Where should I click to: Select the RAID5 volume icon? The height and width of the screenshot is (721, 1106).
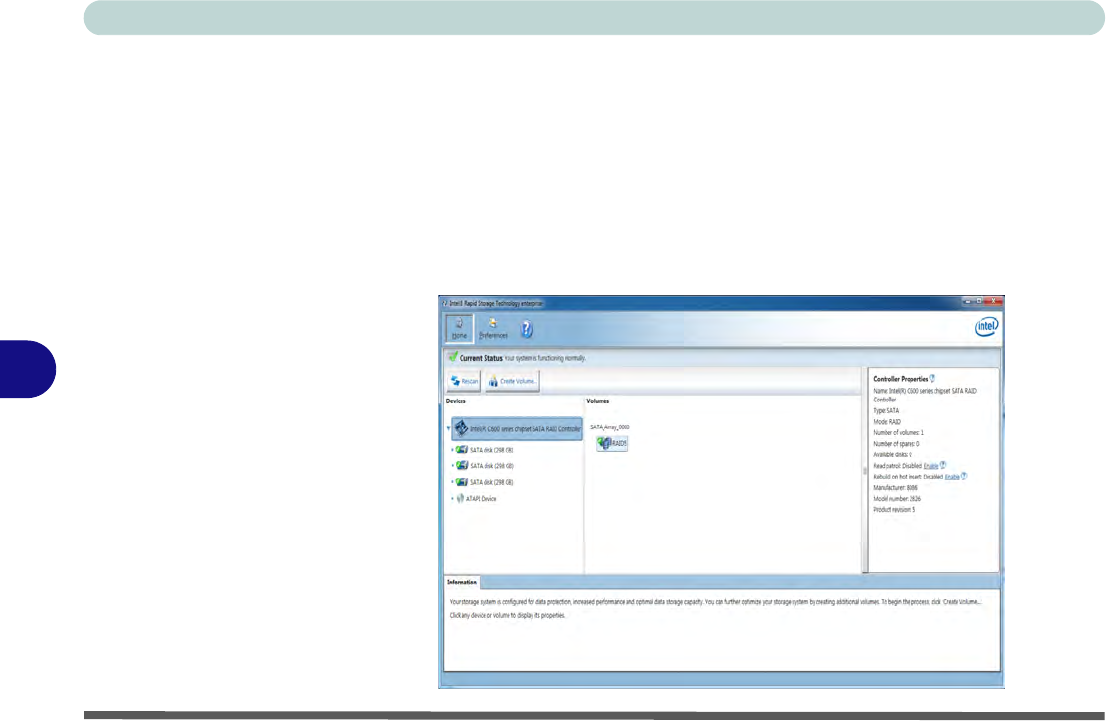pos(612,443)
